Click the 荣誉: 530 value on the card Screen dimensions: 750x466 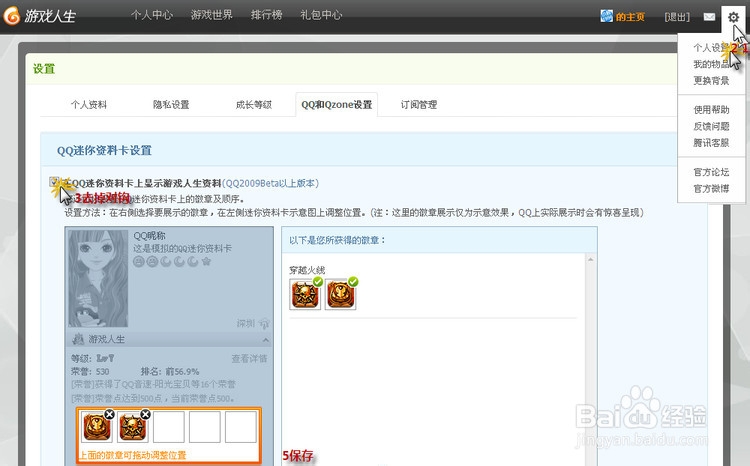(90, 372)
